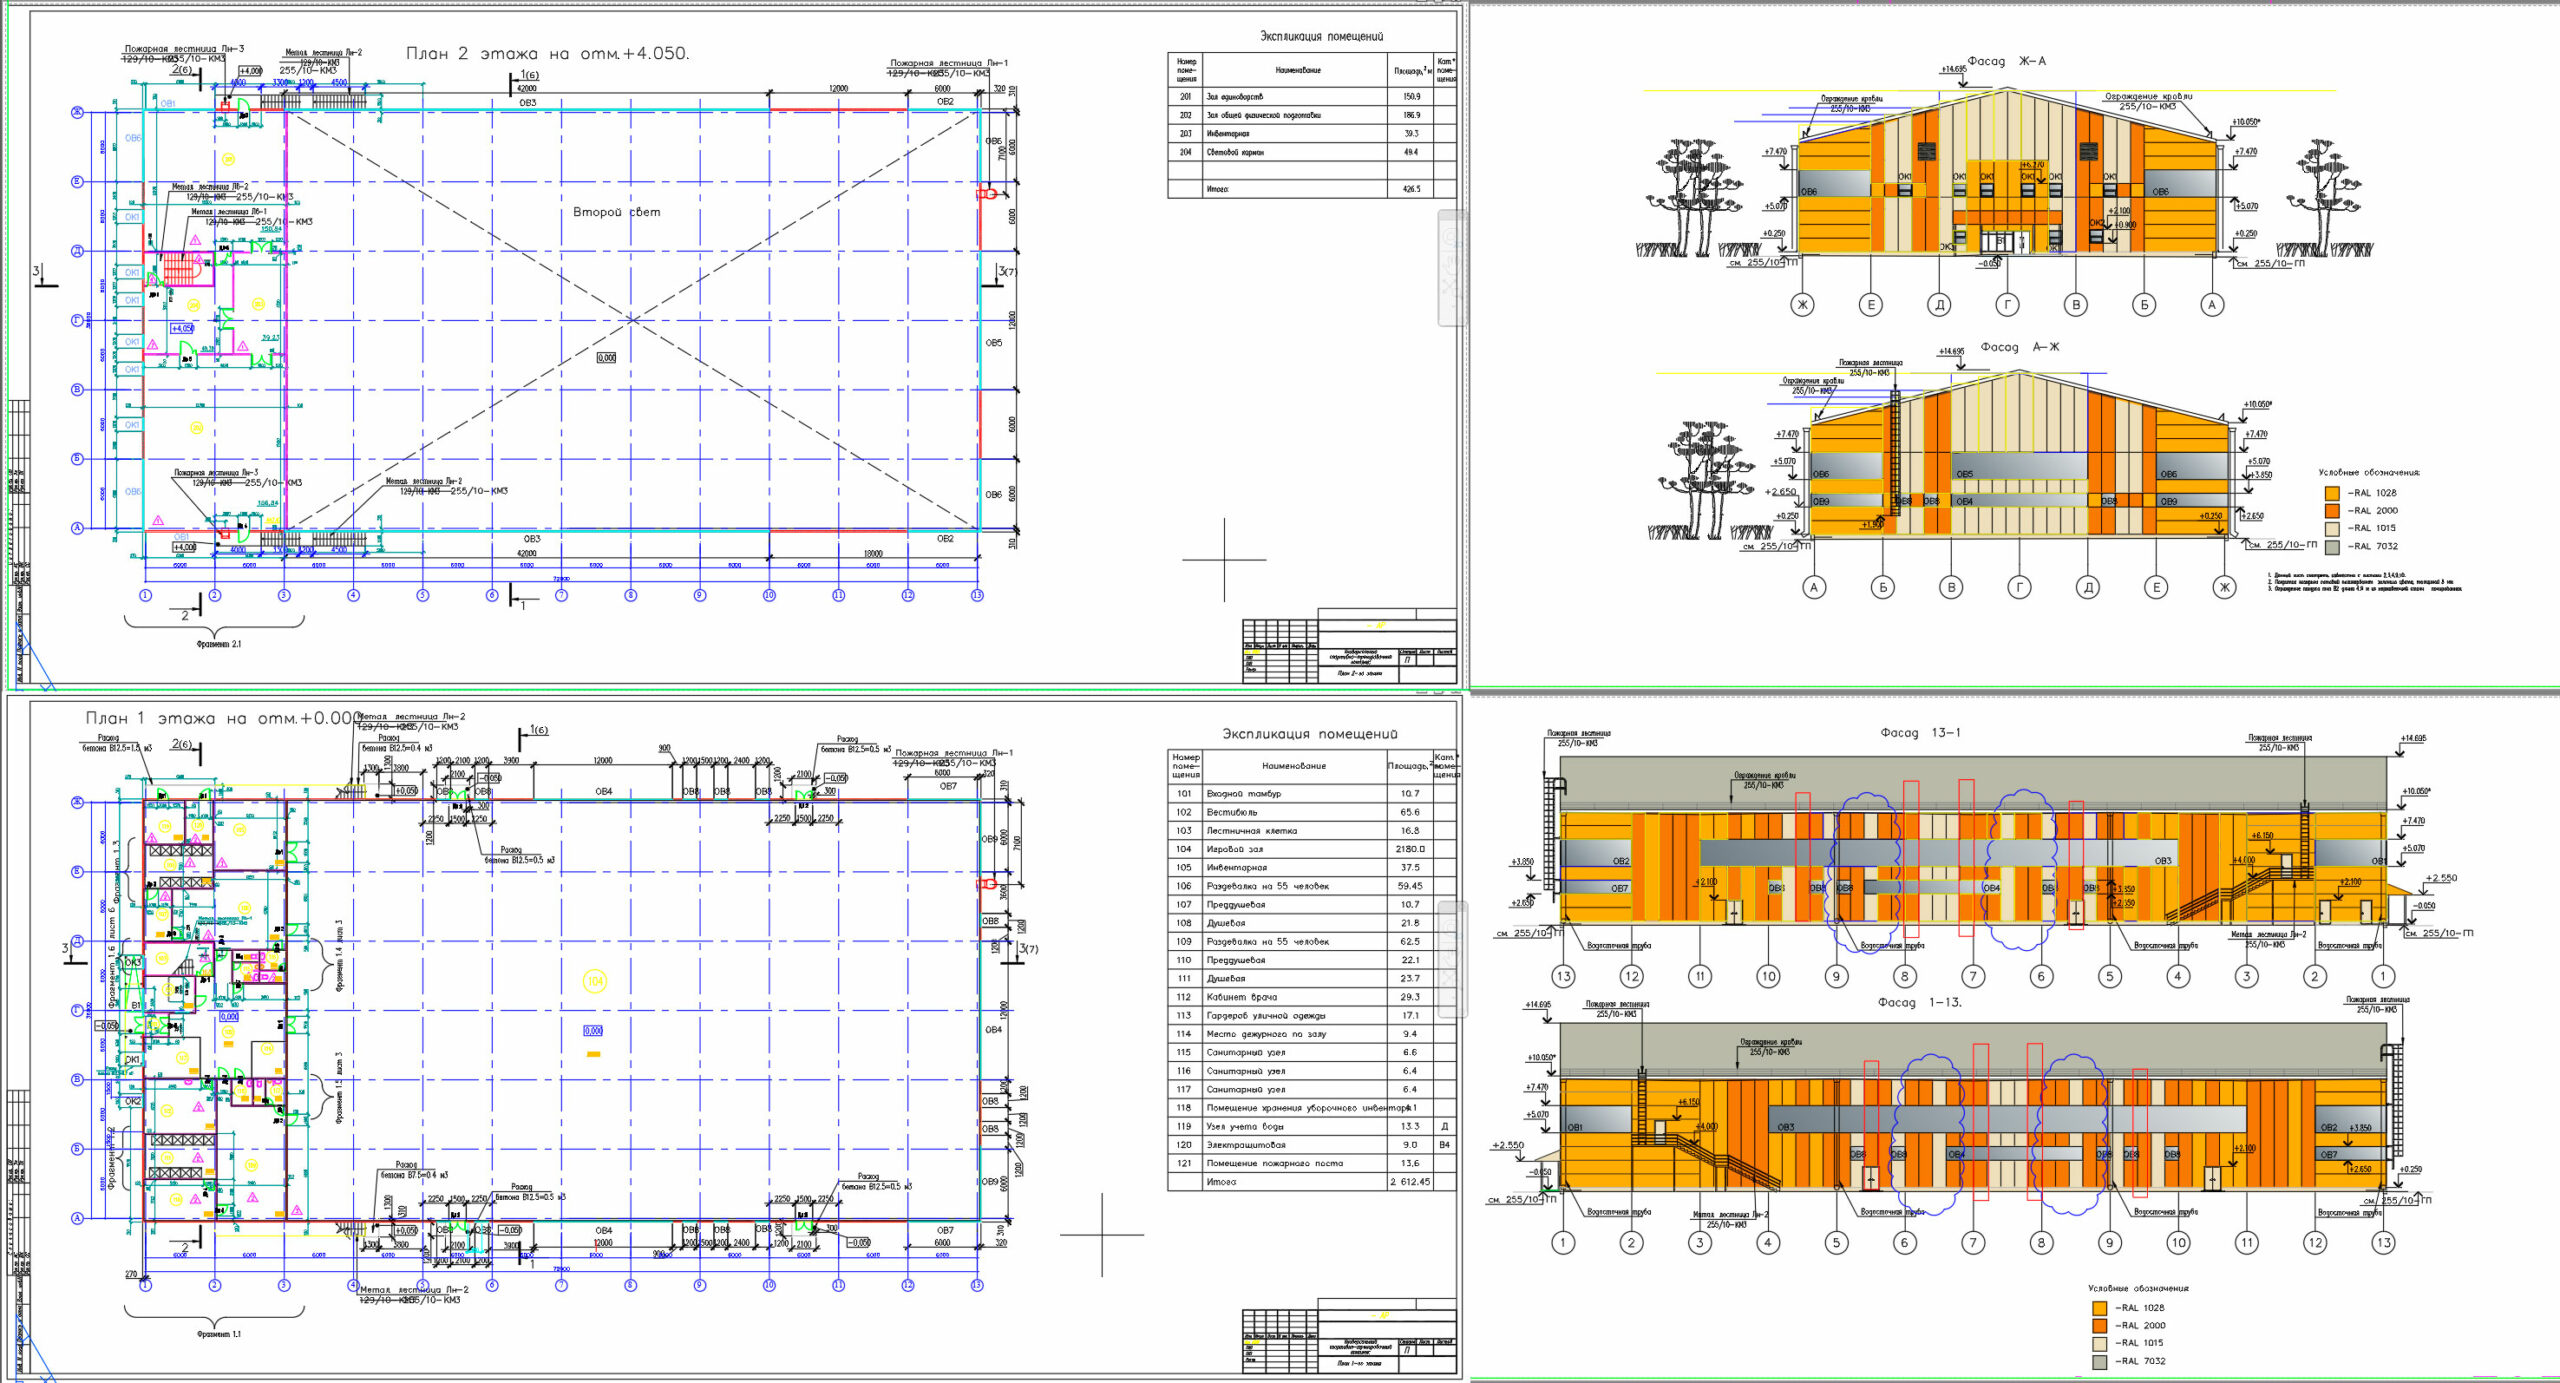
Task: Click the title 'План 1 этажа на отм.+0.000'
Action: point(224,718)
